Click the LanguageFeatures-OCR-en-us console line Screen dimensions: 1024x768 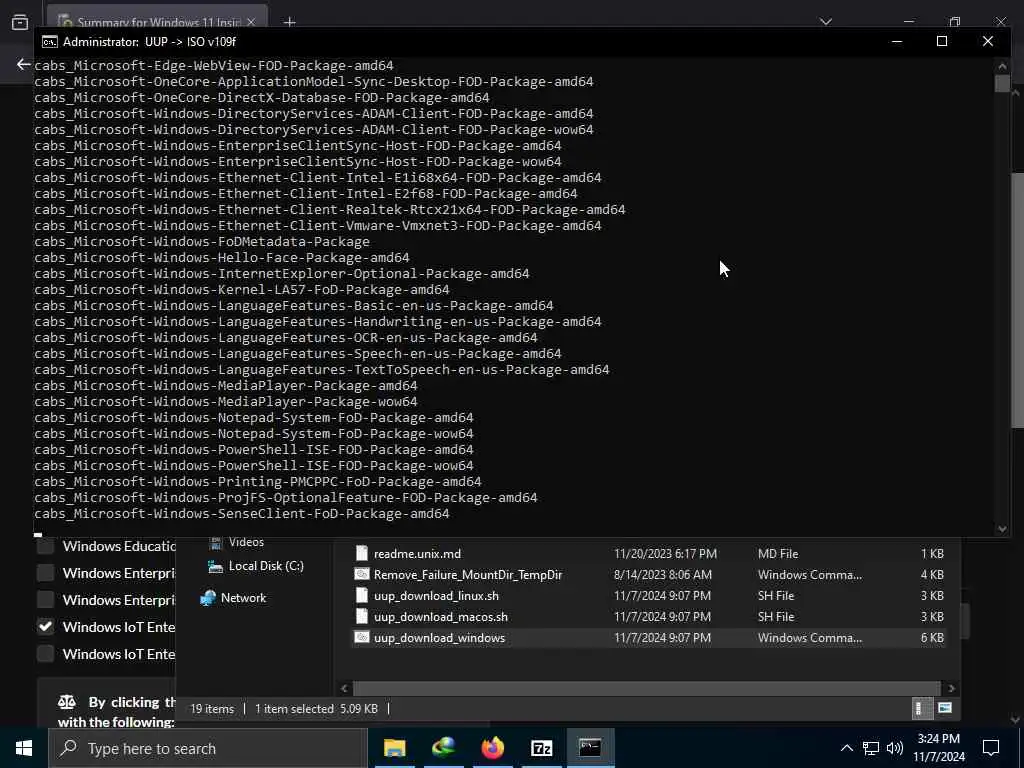tap(286, 338)
